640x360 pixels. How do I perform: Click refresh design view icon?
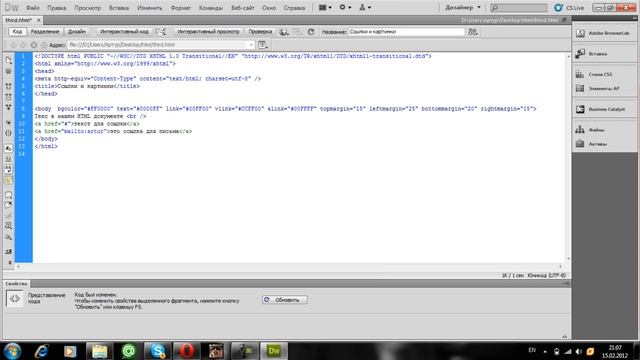(311, 31)
